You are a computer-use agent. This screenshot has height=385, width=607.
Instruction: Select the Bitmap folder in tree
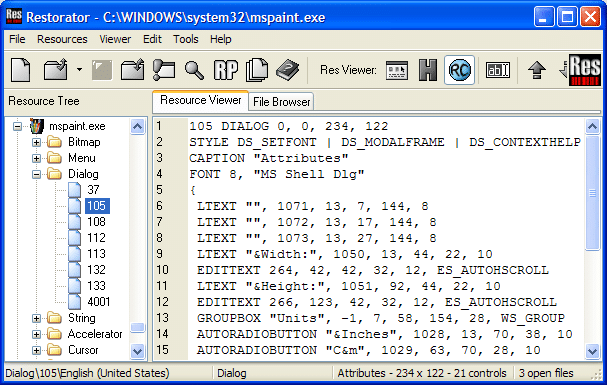(x=84, y=142)
